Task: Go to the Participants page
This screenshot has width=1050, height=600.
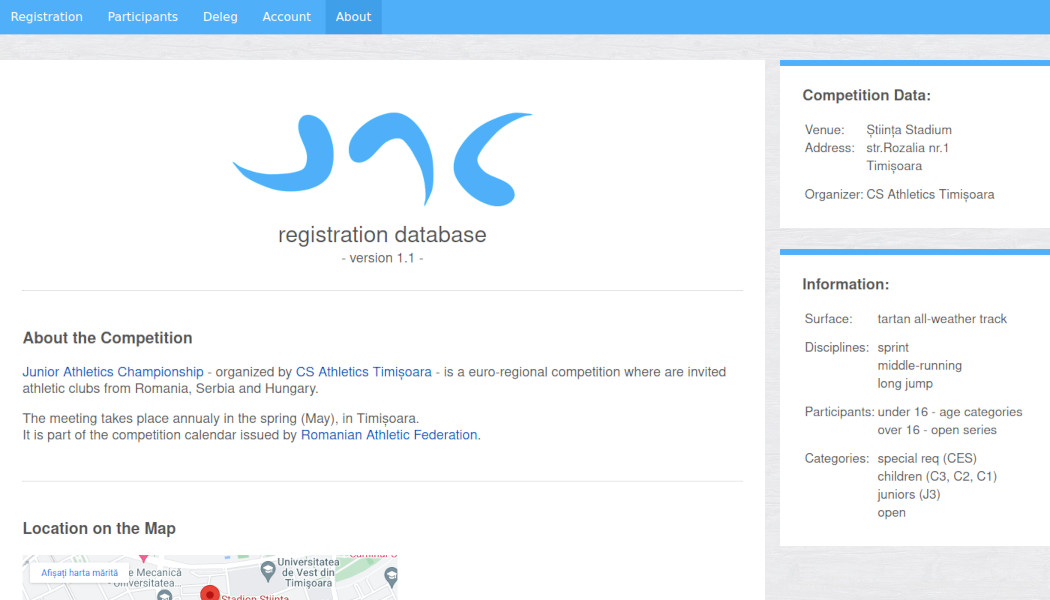Action: point(143,17)
